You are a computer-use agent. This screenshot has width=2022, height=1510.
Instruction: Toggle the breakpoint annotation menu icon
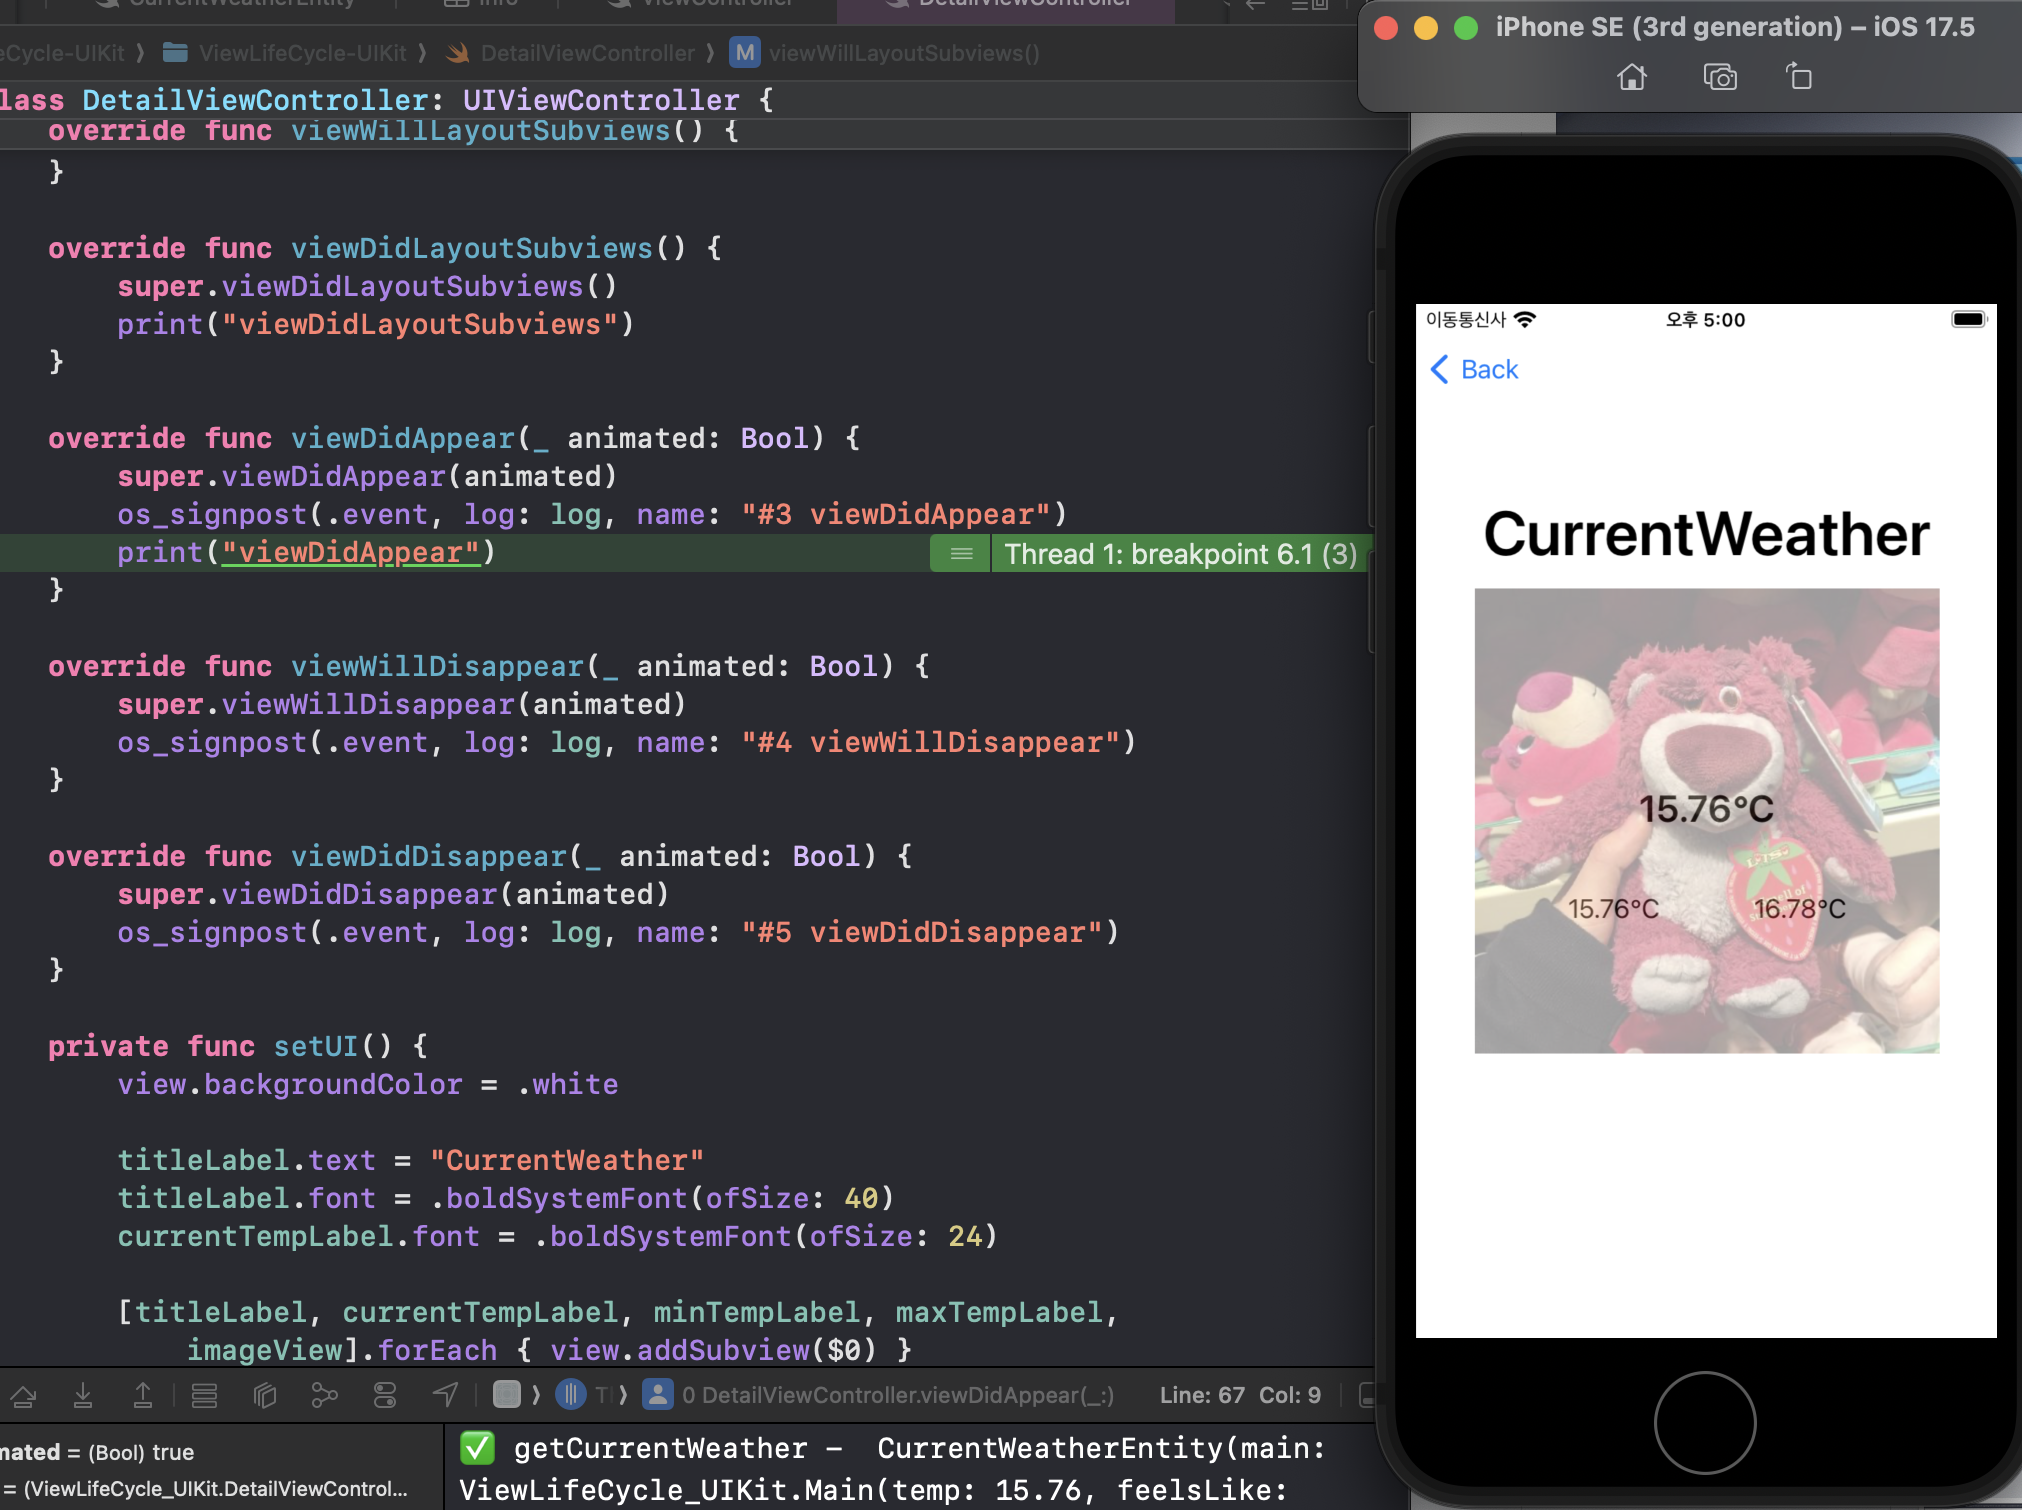[x=961, y=554]
